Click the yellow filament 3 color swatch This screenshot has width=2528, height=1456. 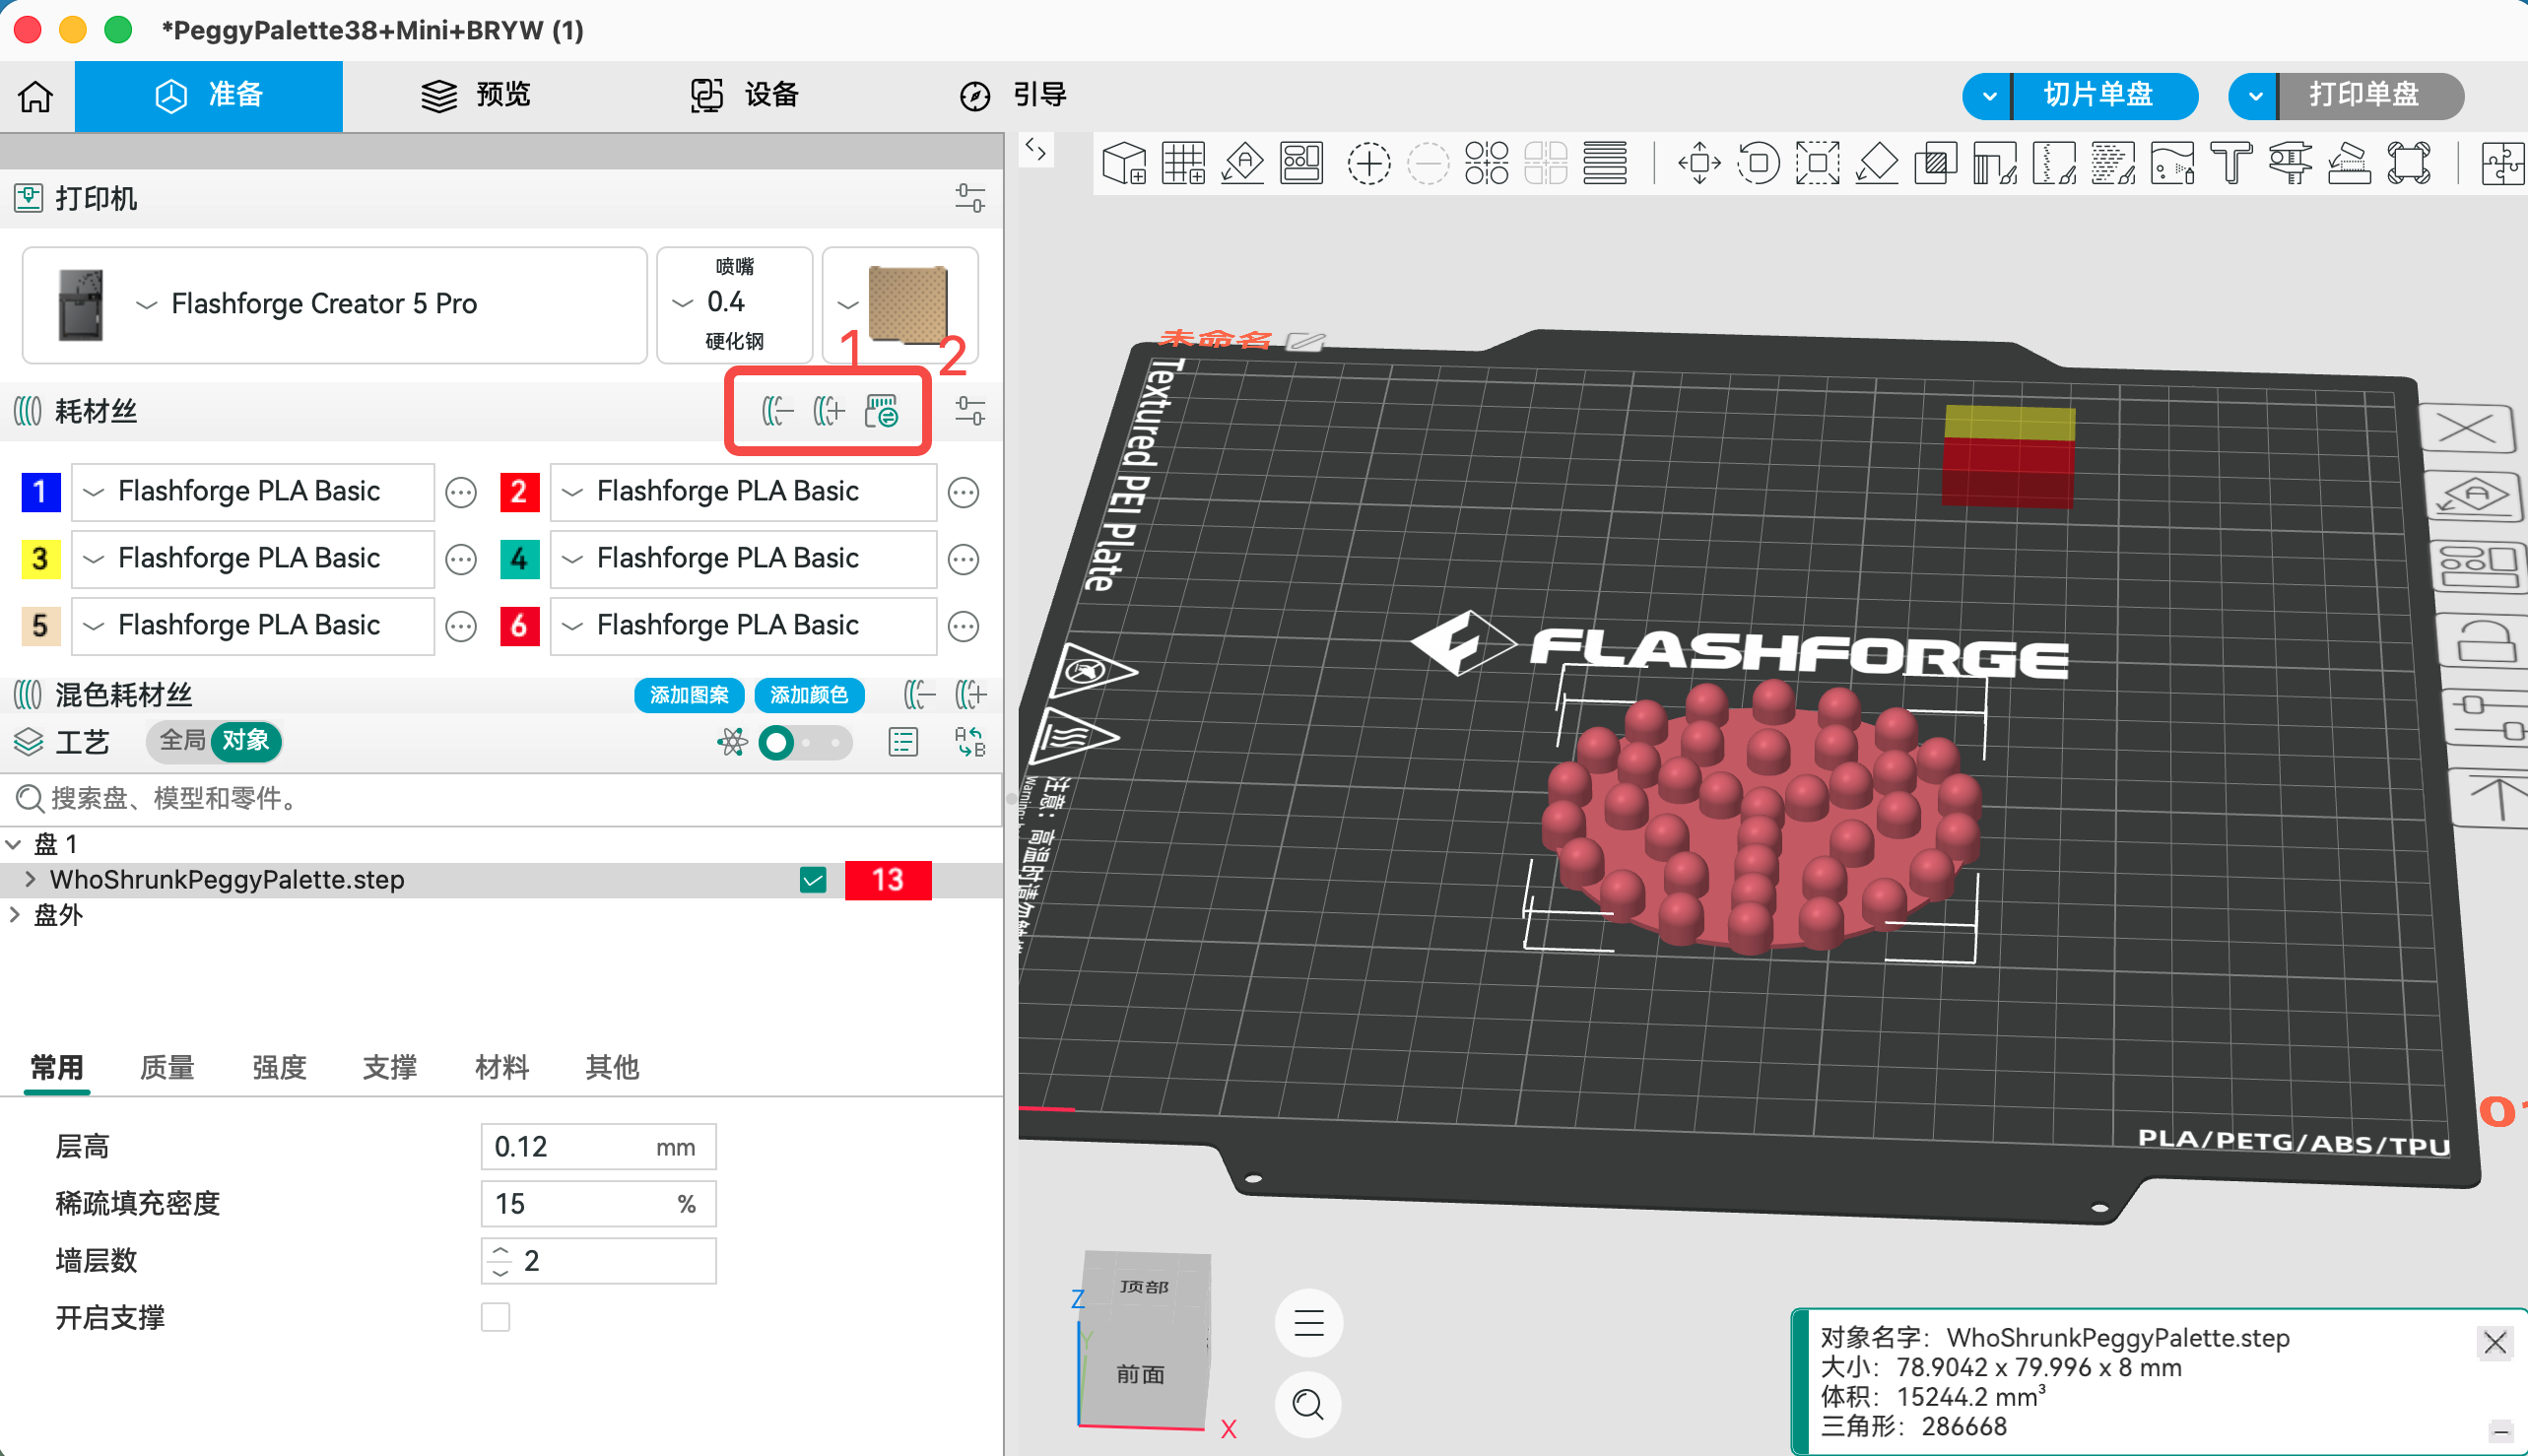(41, 558)
